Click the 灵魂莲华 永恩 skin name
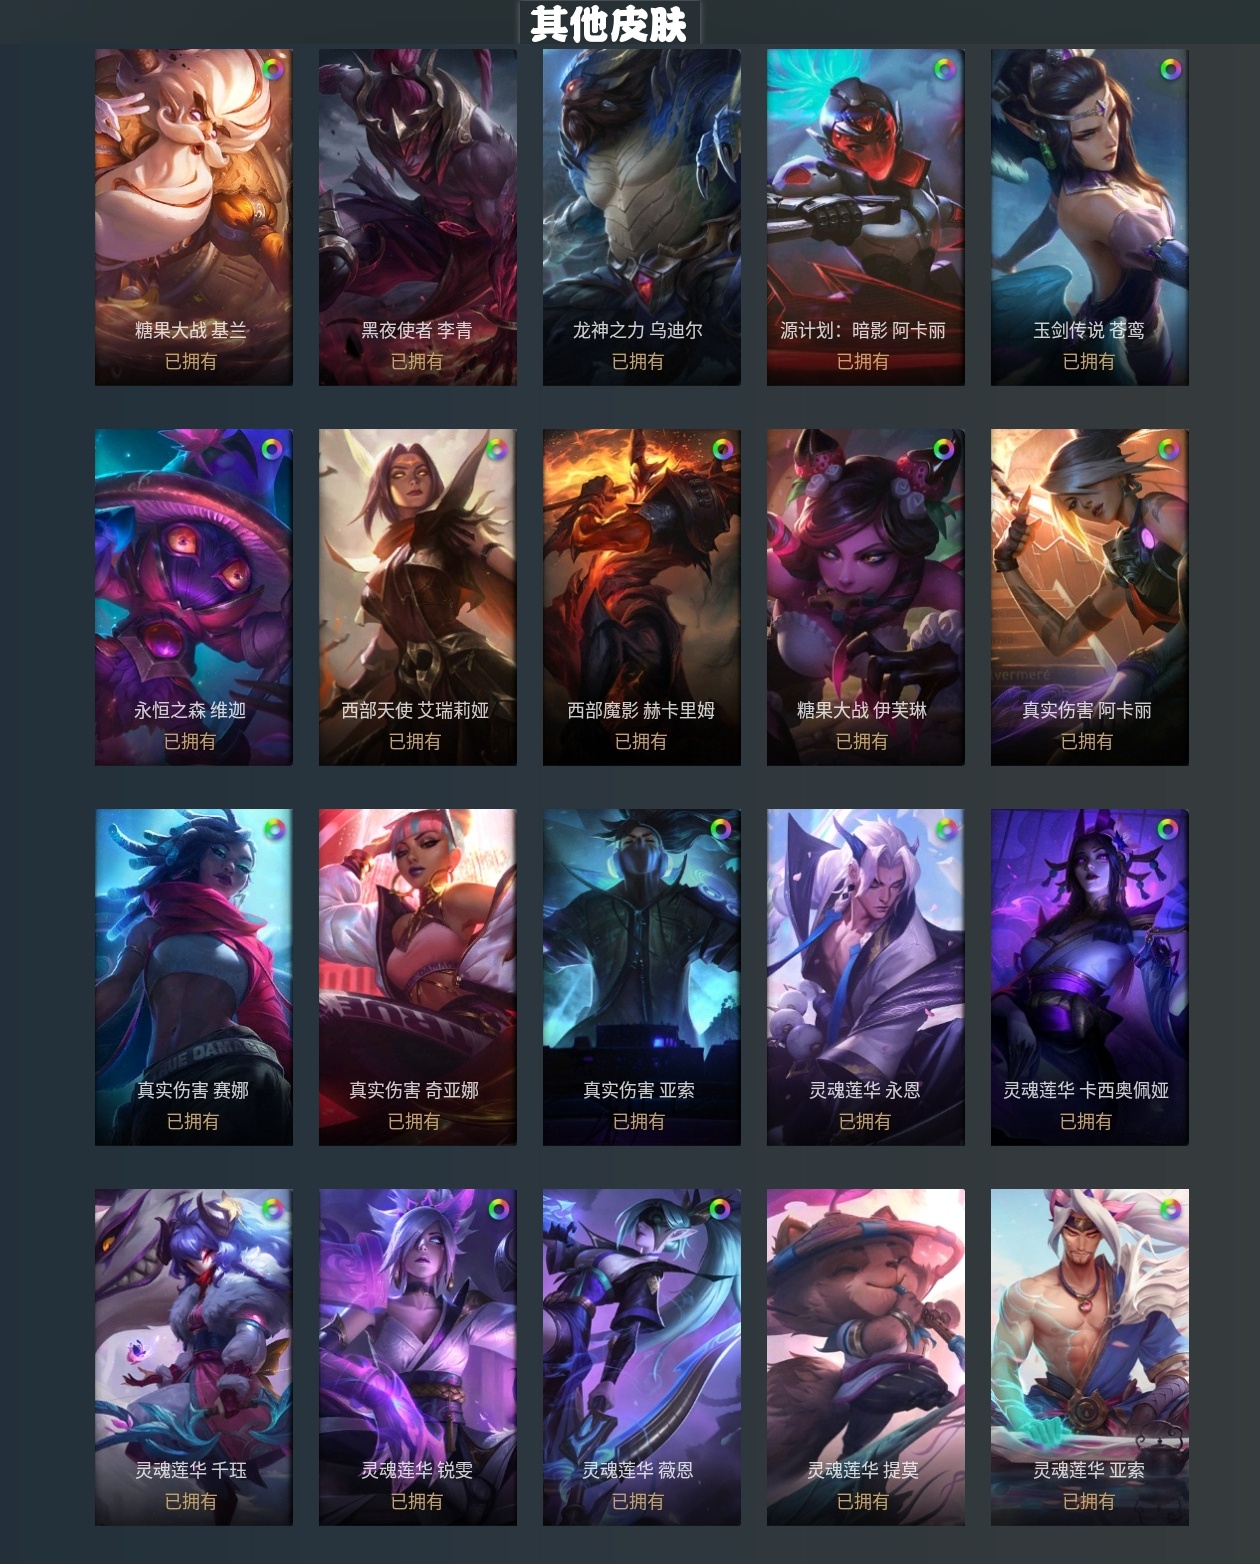Screen dimensions: 1260x1564 pyautogui.click(x=865, y=1090)
